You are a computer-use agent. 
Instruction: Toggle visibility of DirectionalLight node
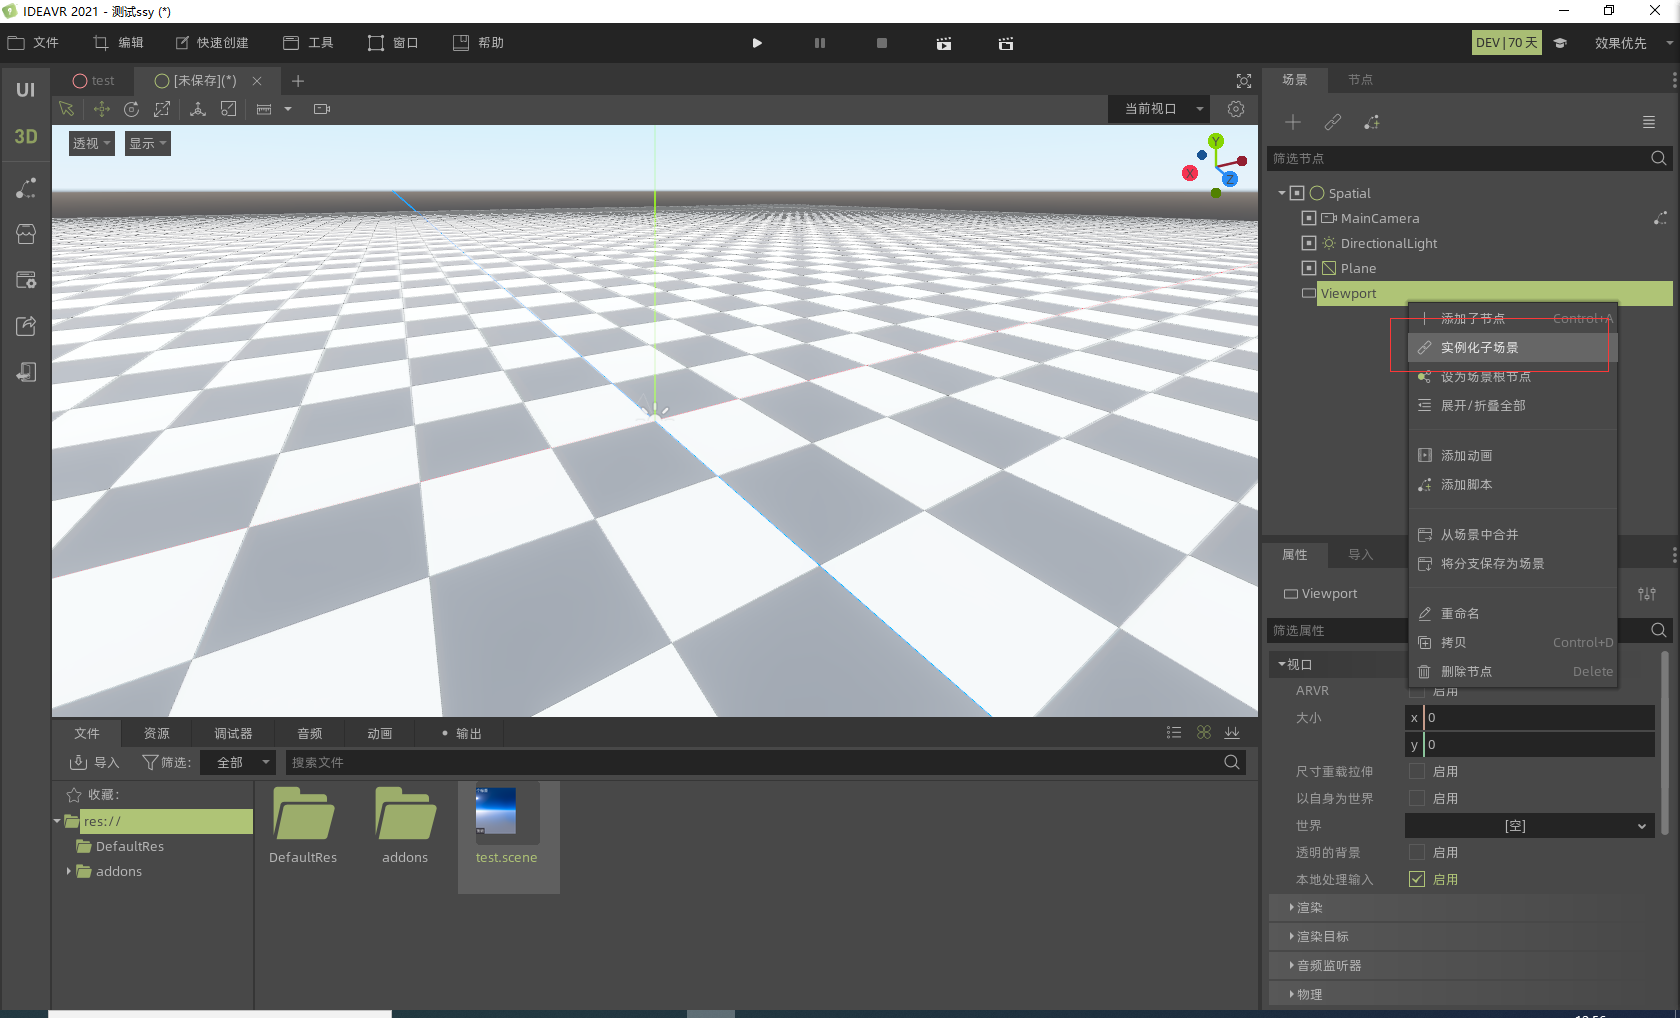(1309, 243)
